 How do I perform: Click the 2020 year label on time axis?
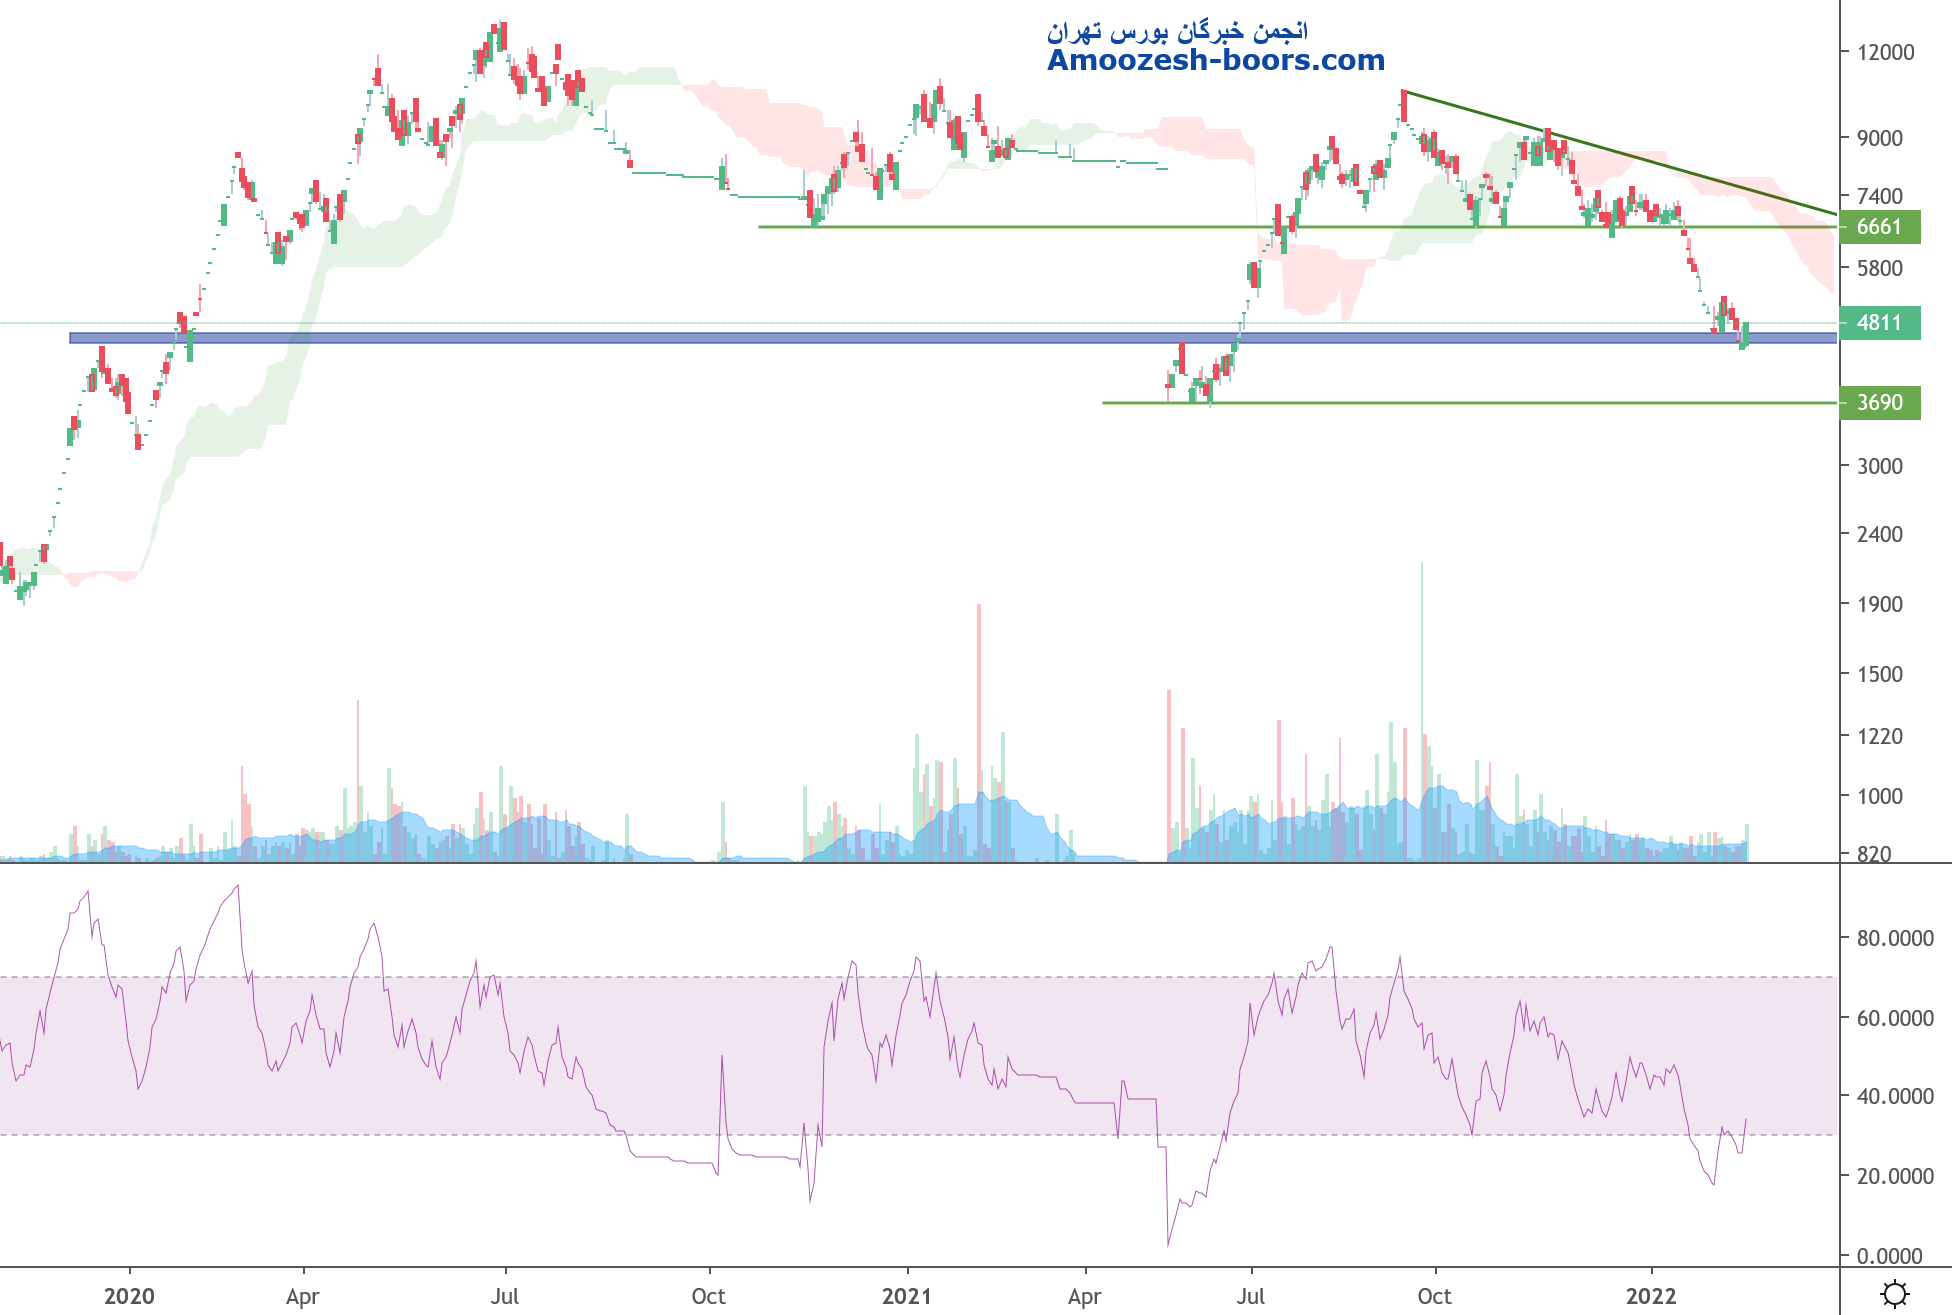click(x=129, y=1296)
